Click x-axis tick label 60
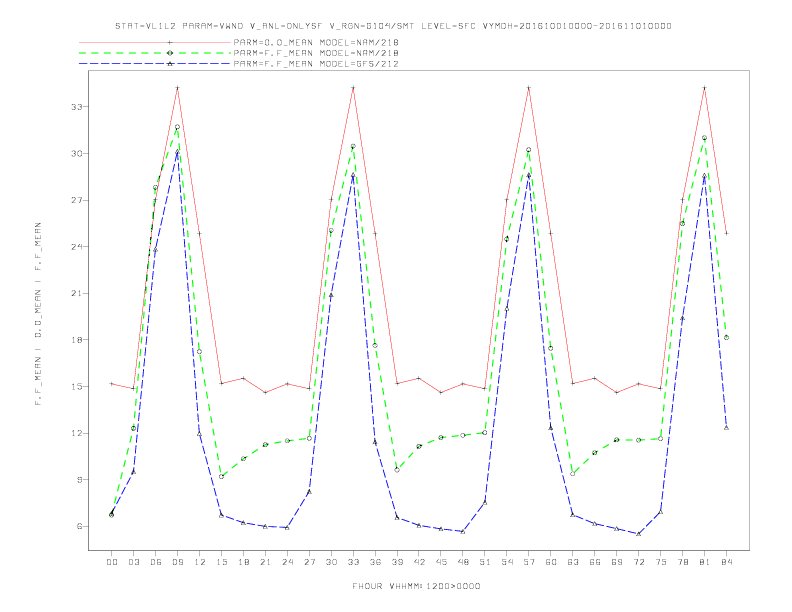This screenshot has width=792, height=612. 551,562
